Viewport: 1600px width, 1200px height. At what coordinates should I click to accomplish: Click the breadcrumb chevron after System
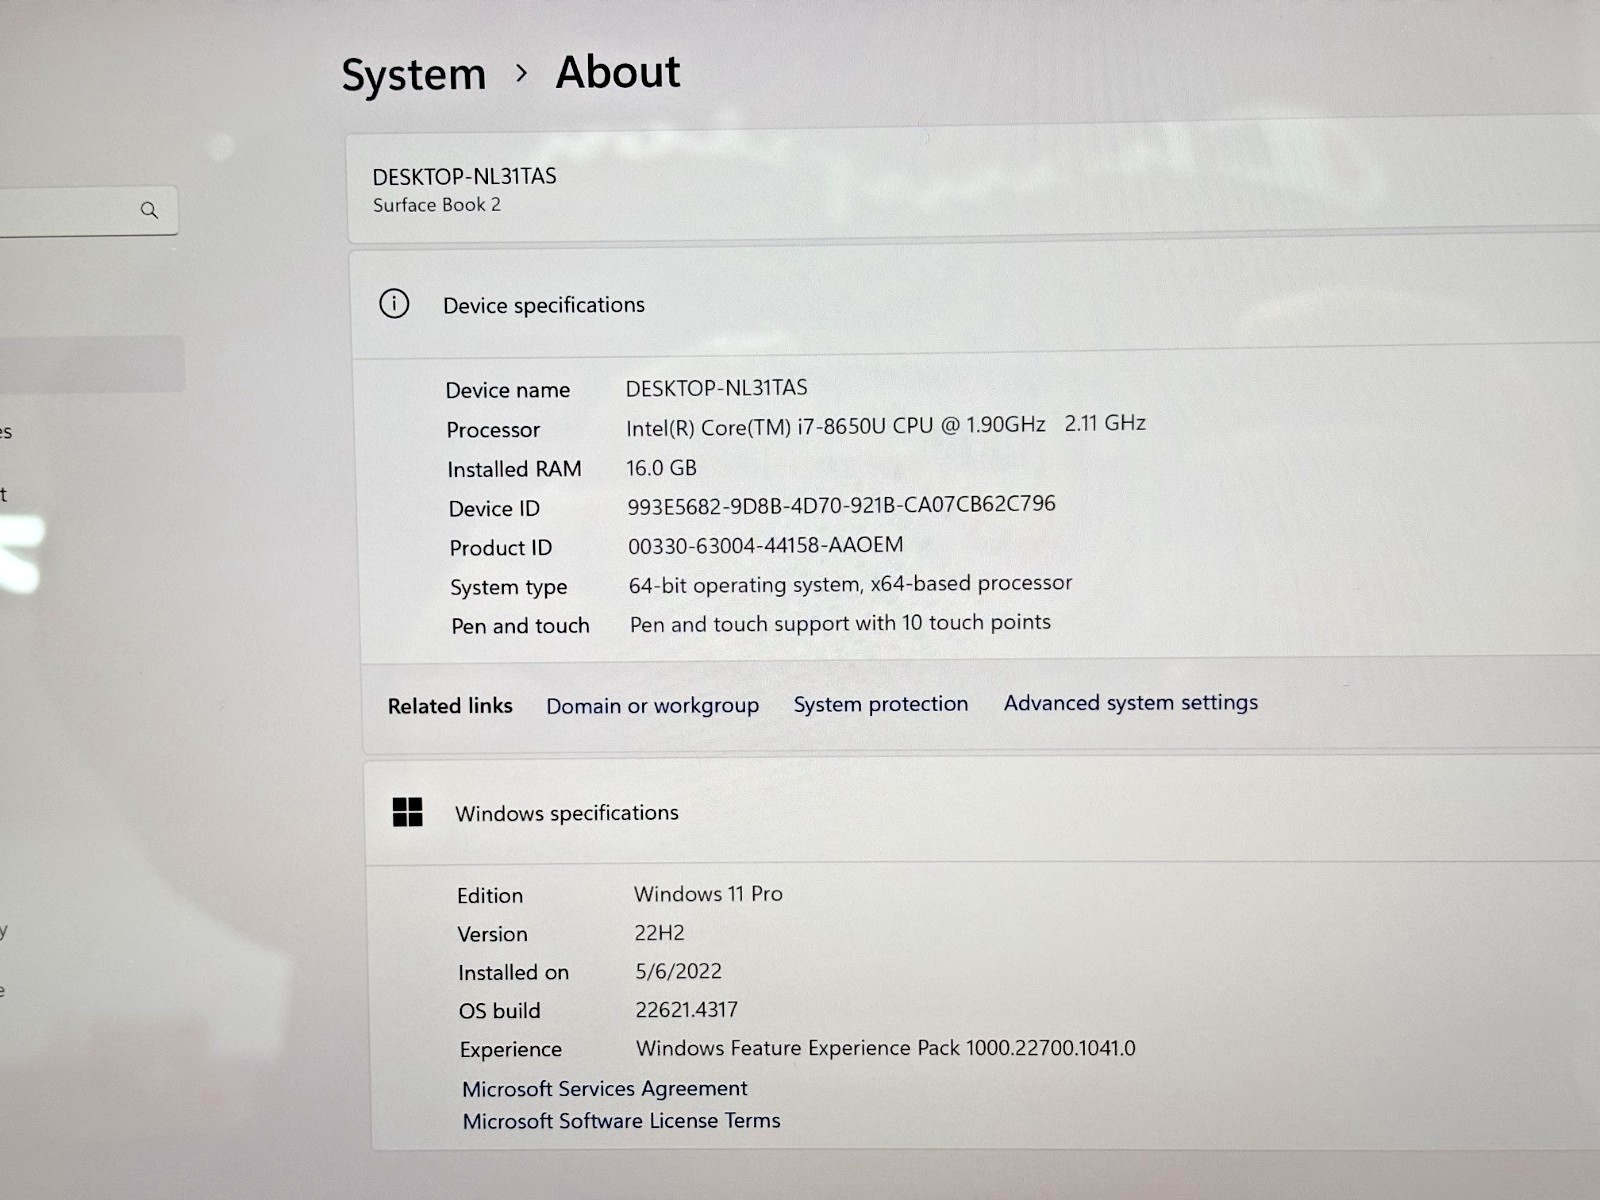(521, 73)
